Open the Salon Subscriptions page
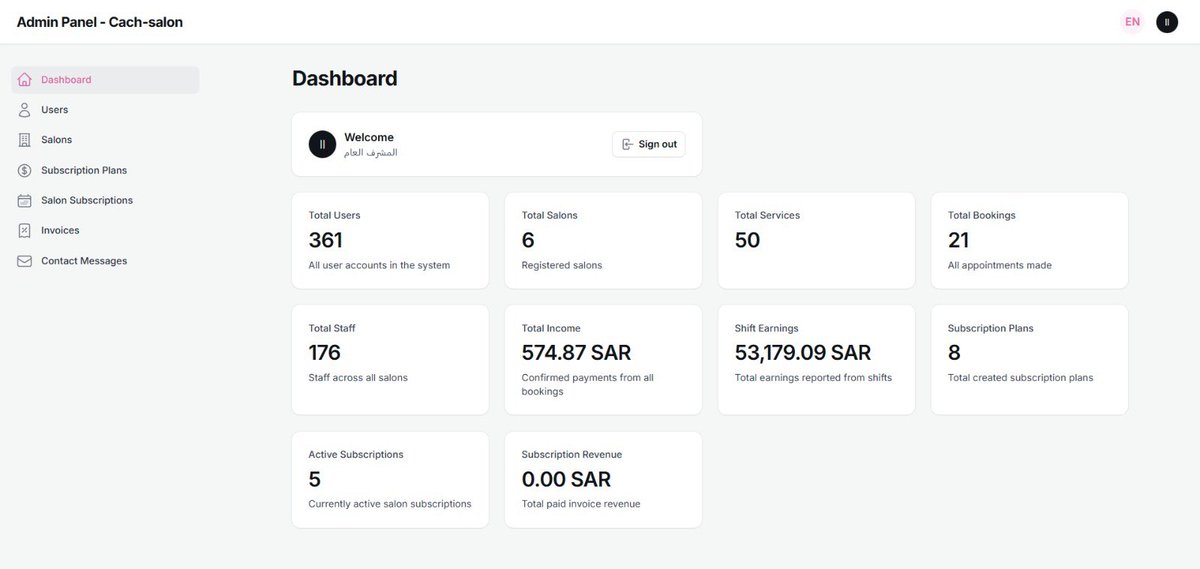 [x=87, y=201]
